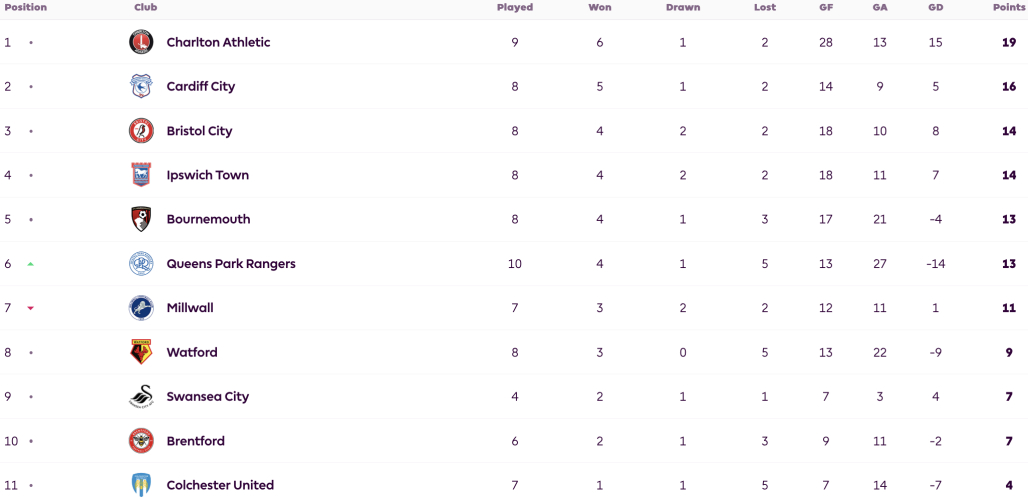Viewport: 1028px width, 500px height.
Task: Click the Brentford club badge
Action: coord(141,441)
